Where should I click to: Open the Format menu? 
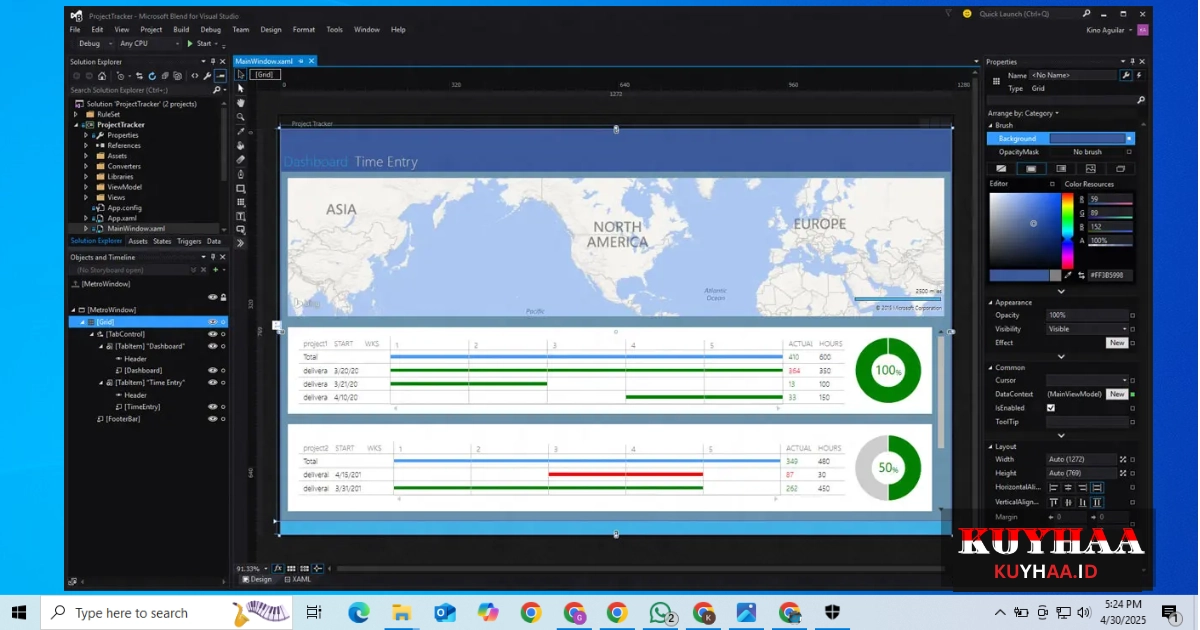pyautogui.click(x=303, y=30)
